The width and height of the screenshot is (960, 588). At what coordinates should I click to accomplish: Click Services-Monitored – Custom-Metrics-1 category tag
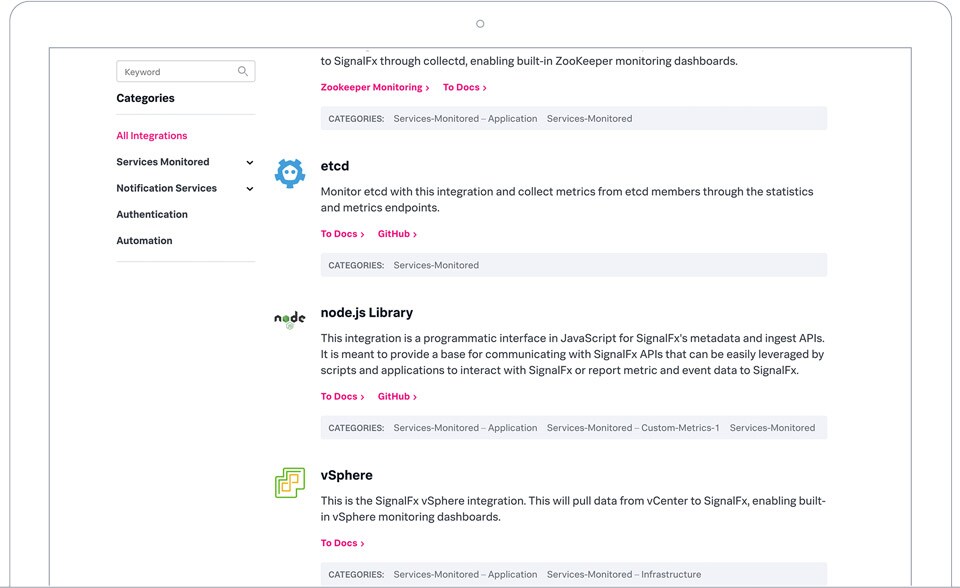[633, 428]
